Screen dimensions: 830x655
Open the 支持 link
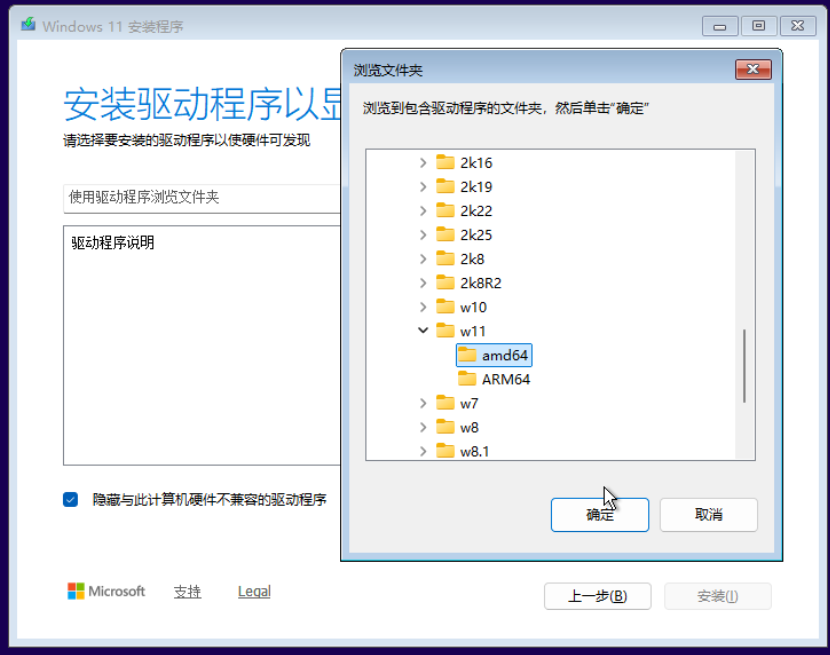(187, 592)
